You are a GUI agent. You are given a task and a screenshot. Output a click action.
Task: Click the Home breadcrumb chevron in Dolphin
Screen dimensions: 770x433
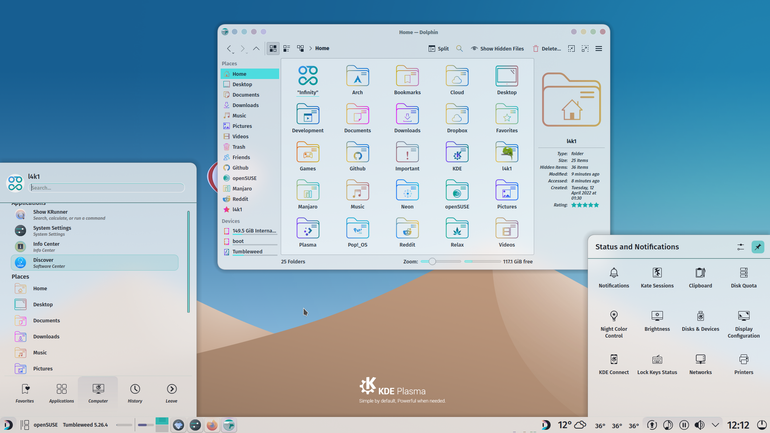pos(310,49)
